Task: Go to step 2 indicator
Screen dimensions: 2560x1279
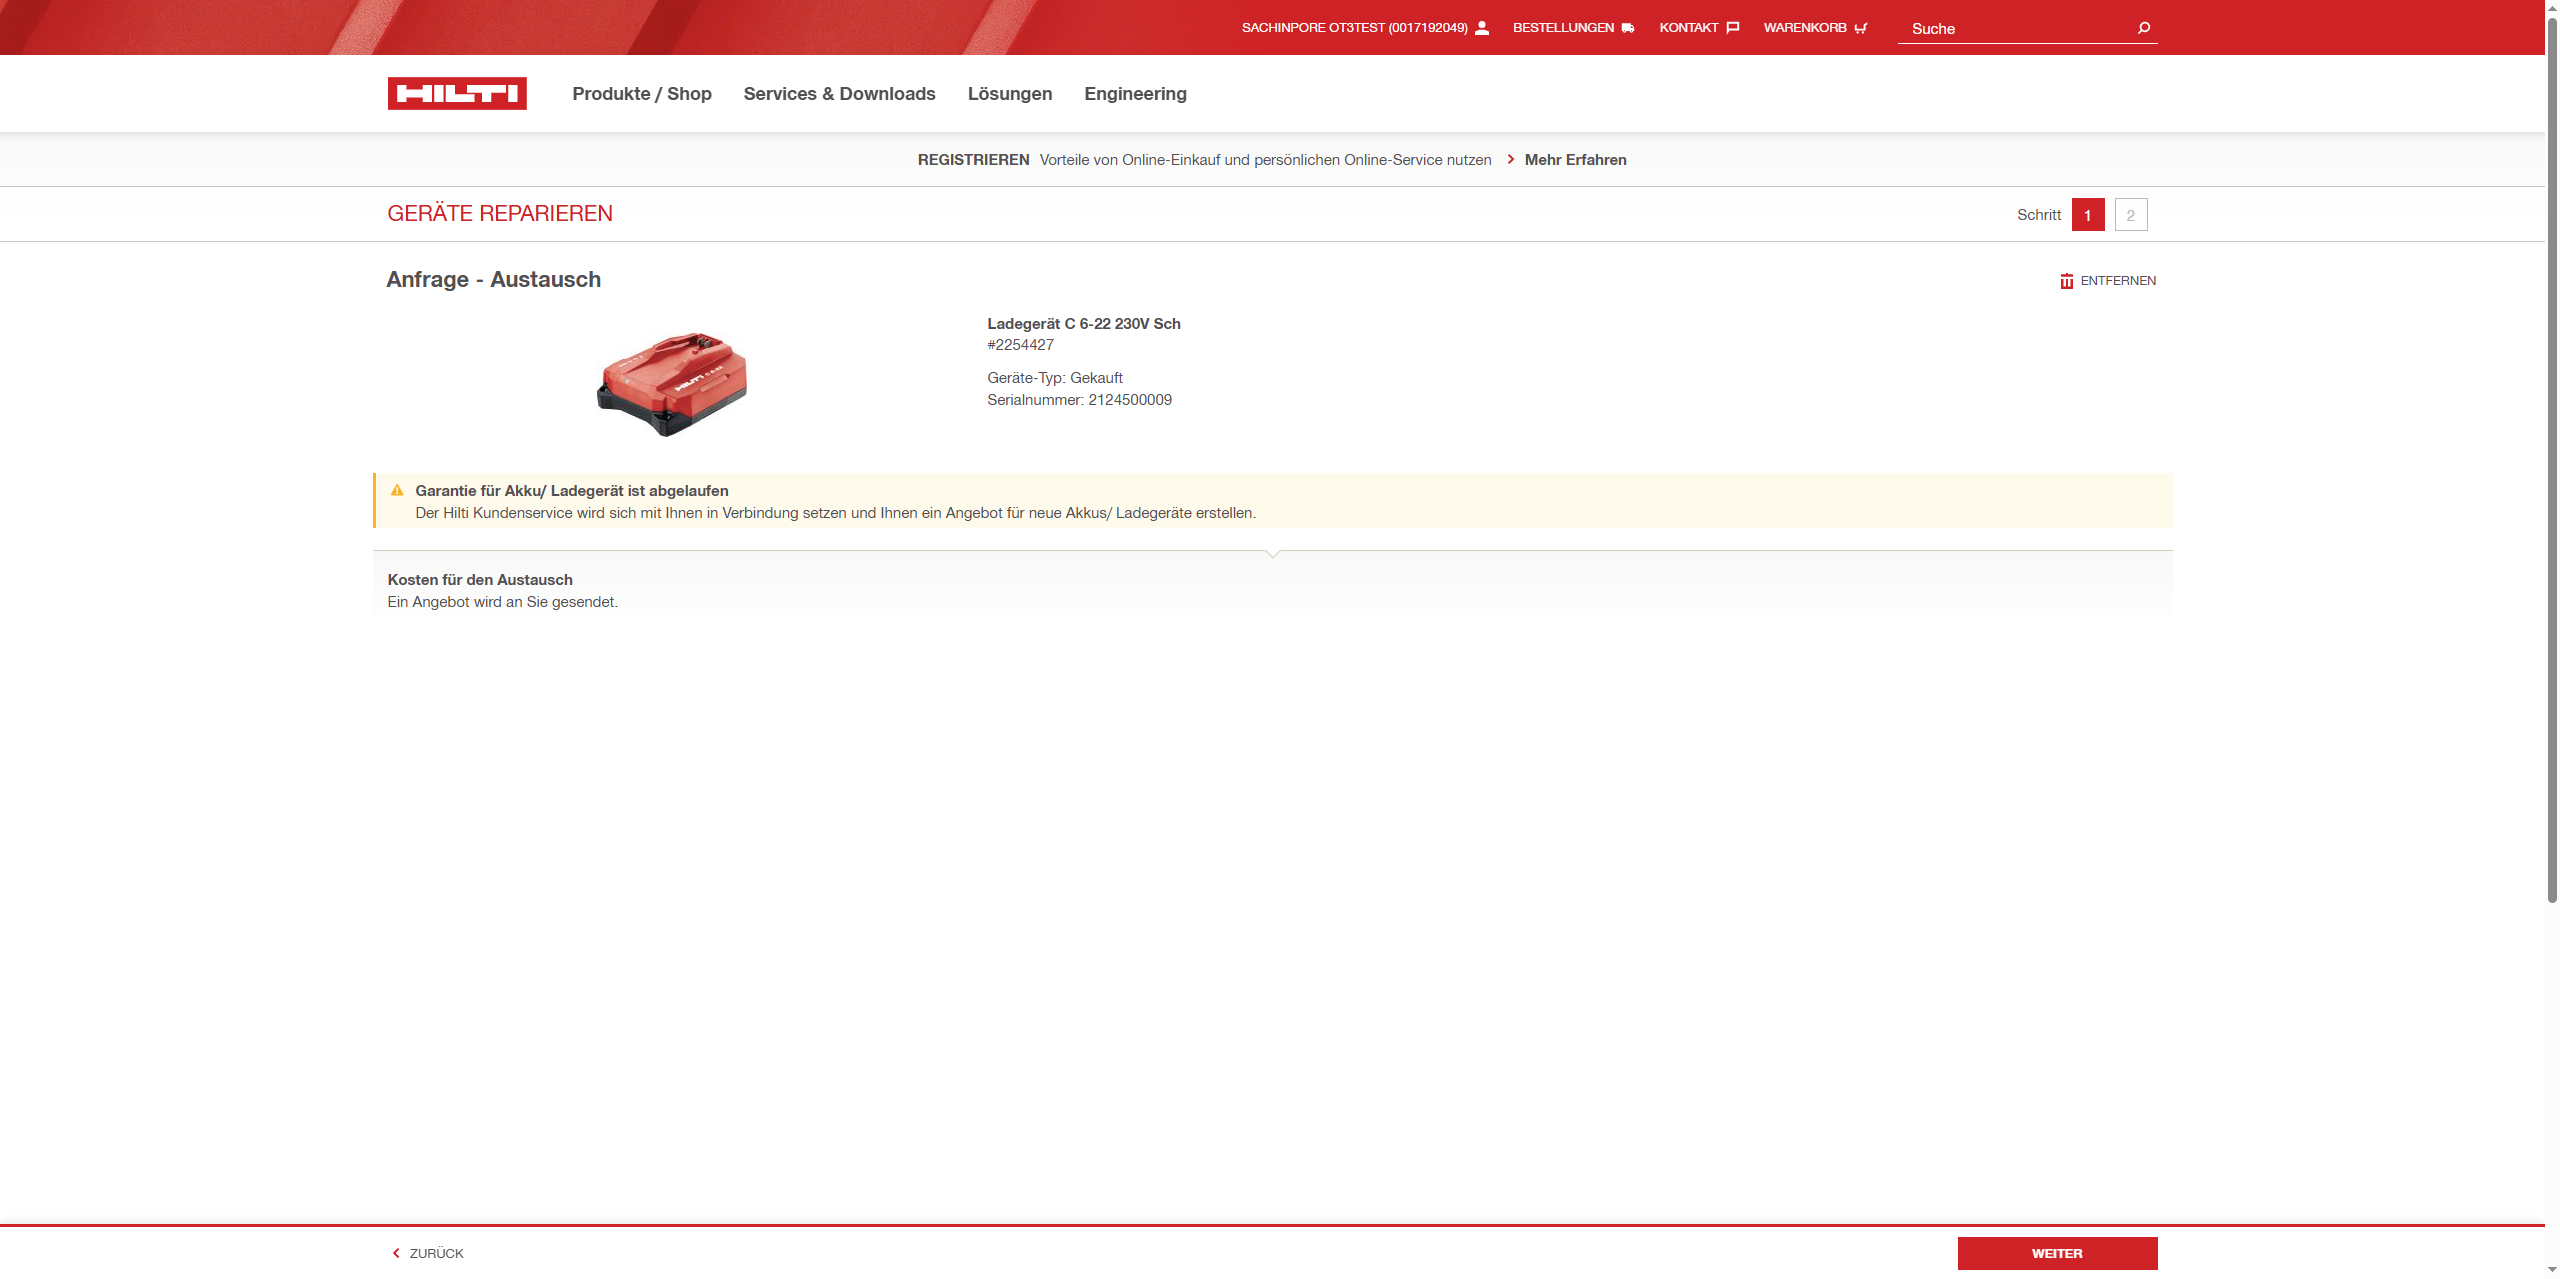Action: point(2131,215)
